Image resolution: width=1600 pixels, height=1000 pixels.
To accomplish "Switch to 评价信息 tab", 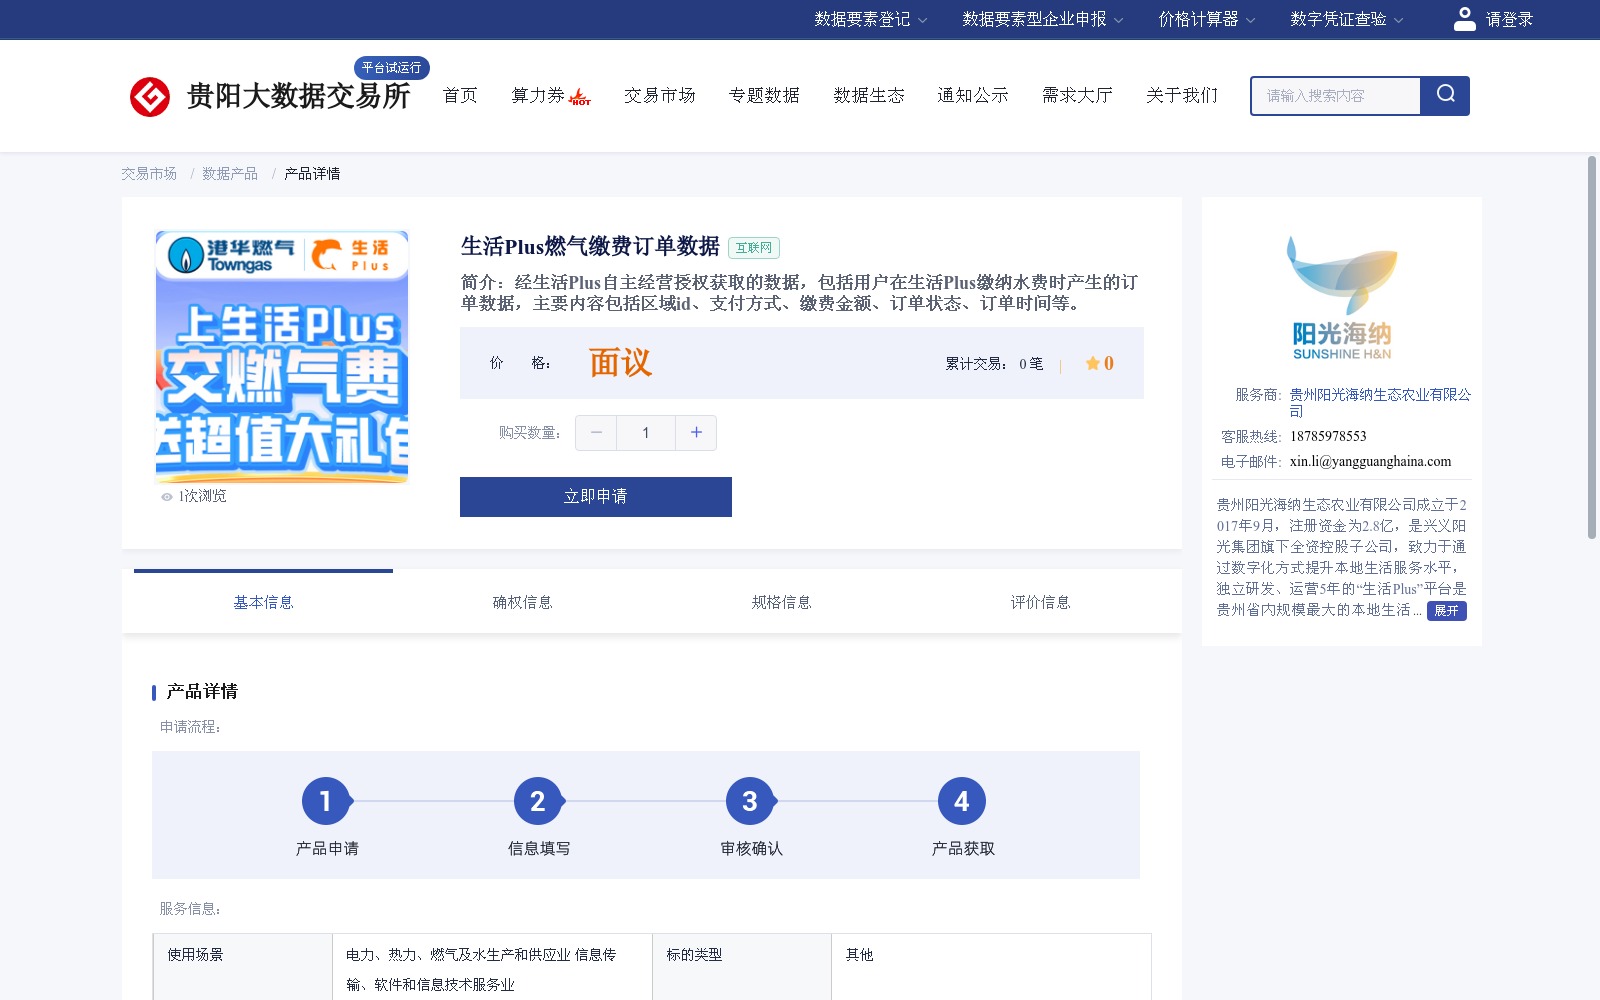I will point(1040,602).
